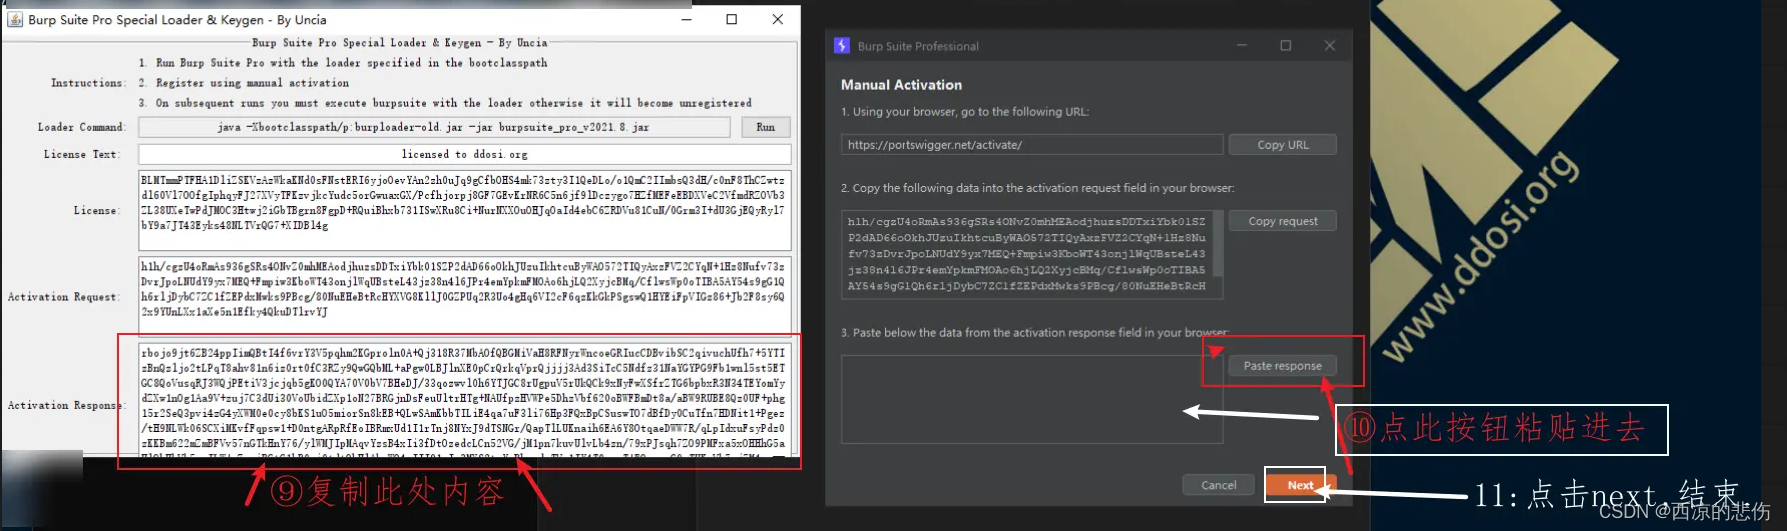The image size is (1787, 531).
Task: Click step 1 'Using your browser' text
Action: (965, 112)
